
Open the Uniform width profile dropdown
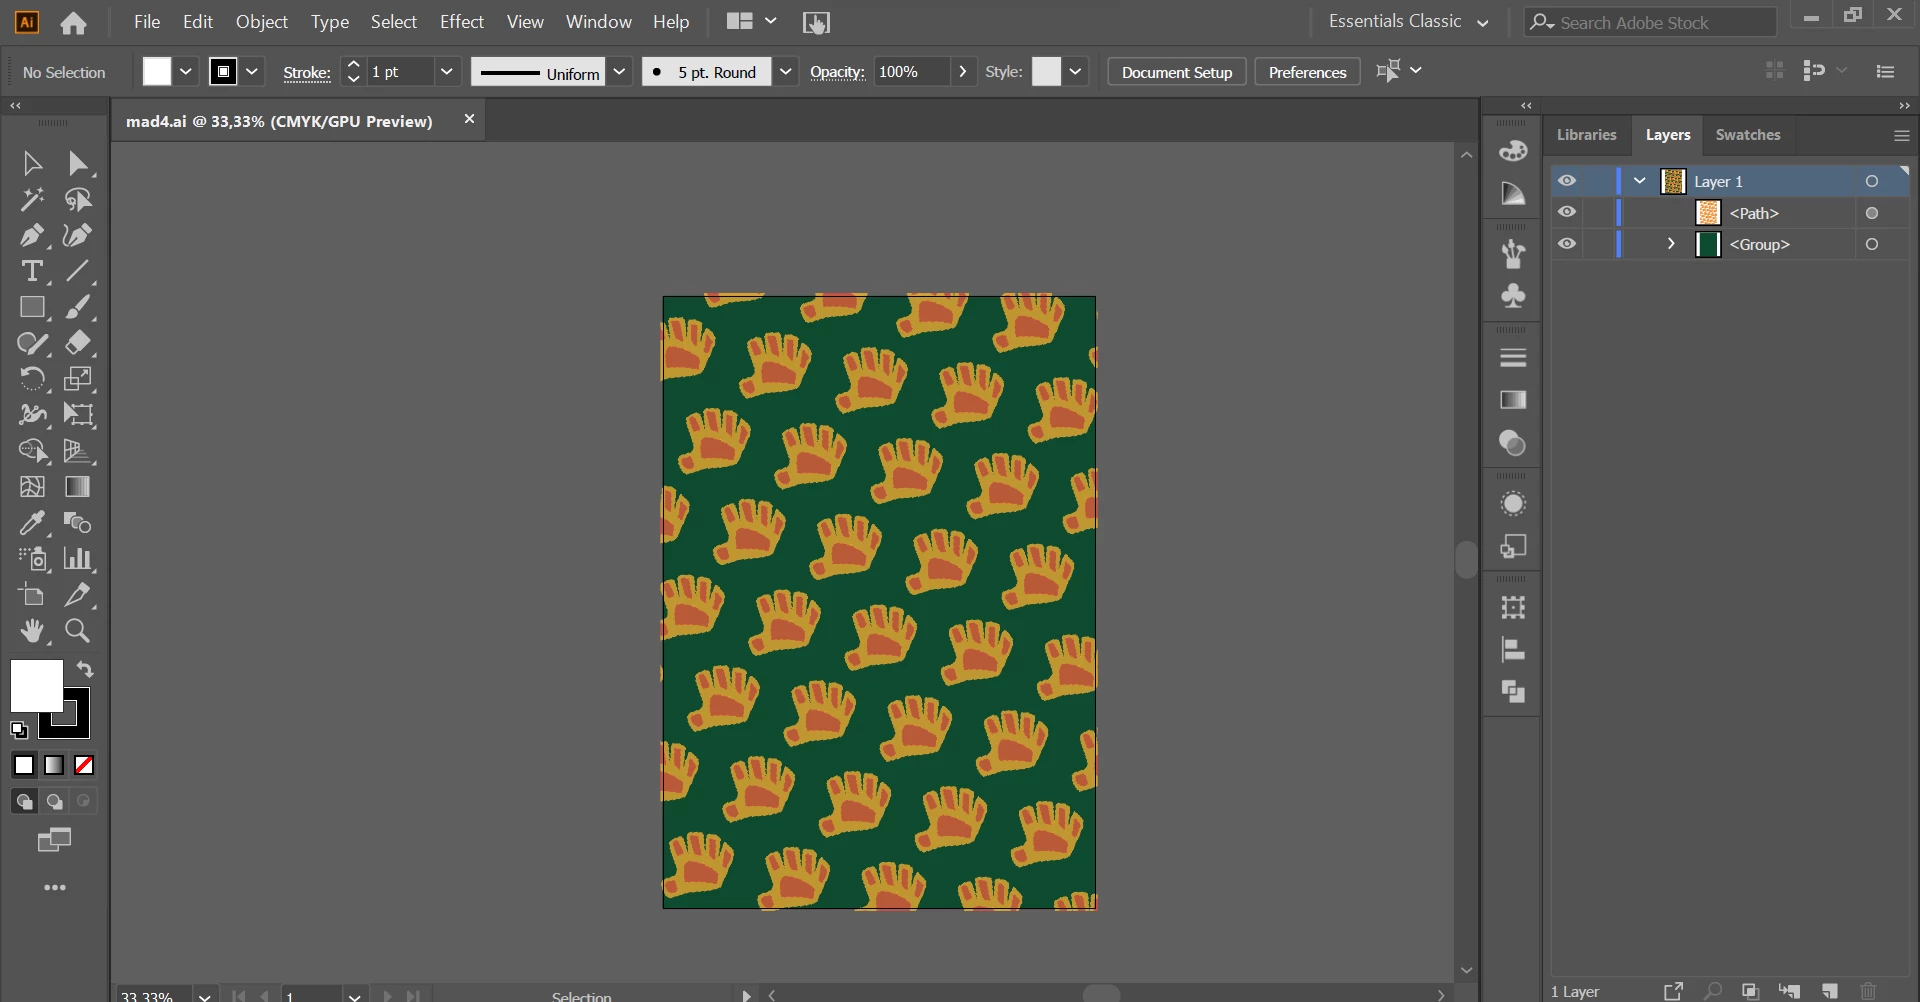coord(619,72)
